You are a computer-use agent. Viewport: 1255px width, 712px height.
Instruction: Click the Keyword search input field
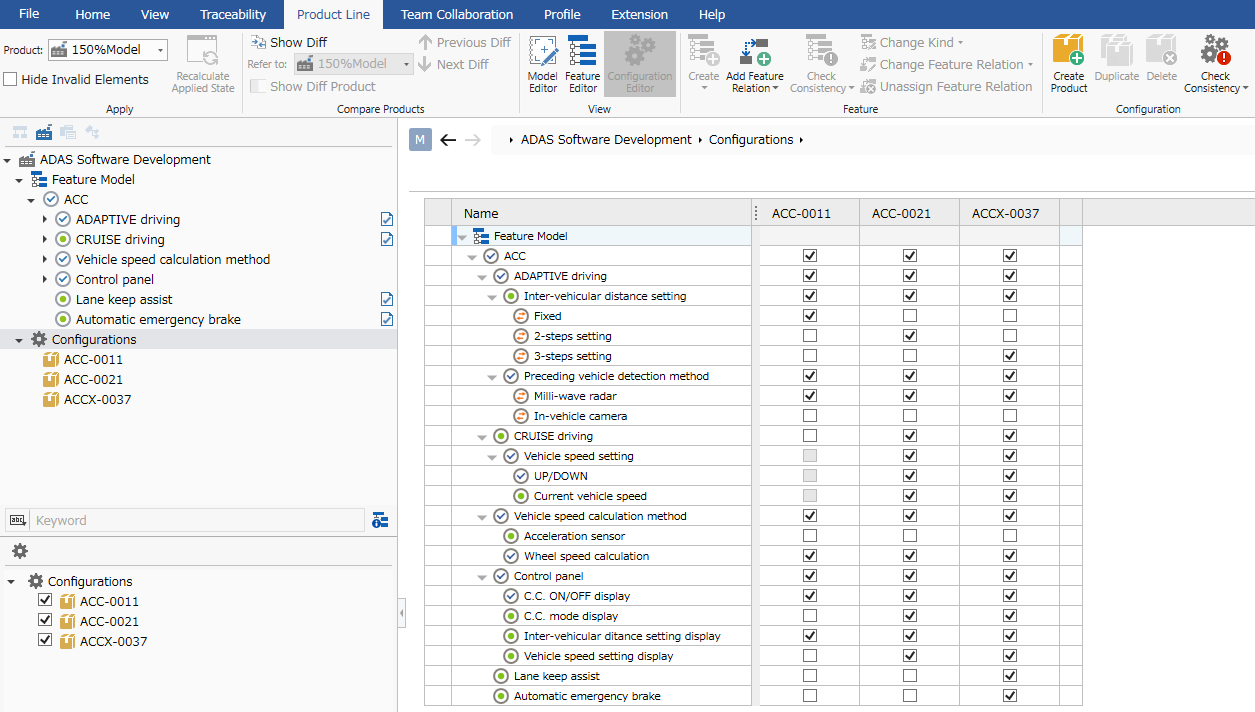pos(197,520)
